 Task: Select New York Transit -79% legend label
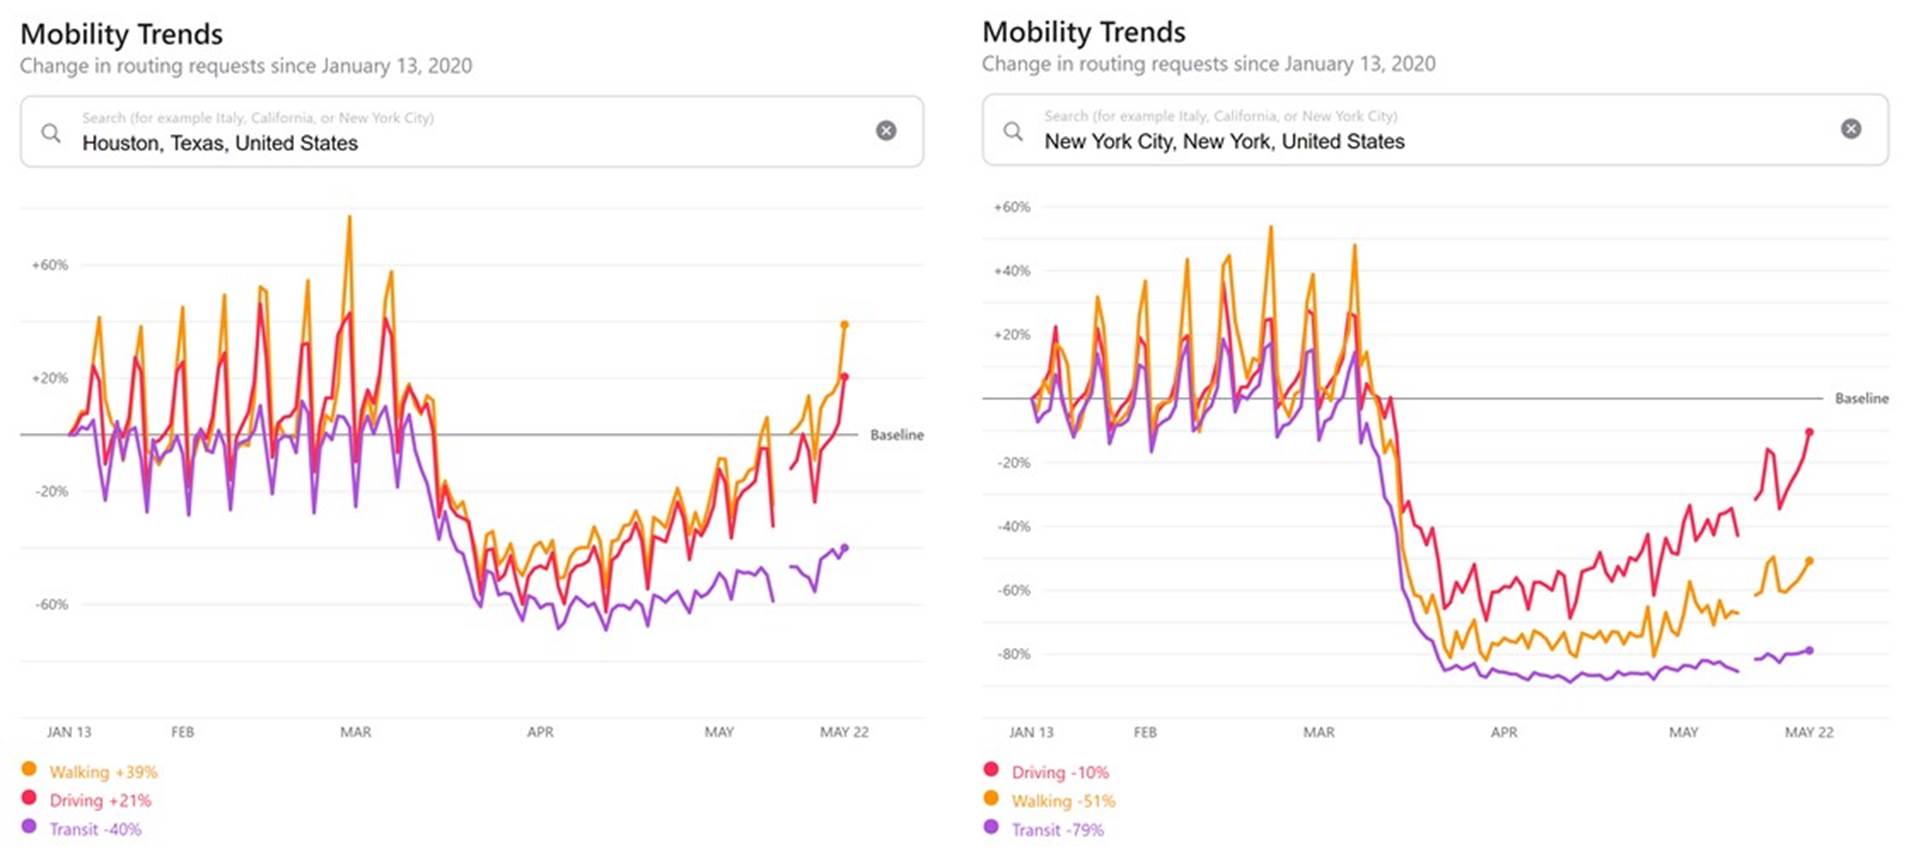click(x=1057, y=830)
